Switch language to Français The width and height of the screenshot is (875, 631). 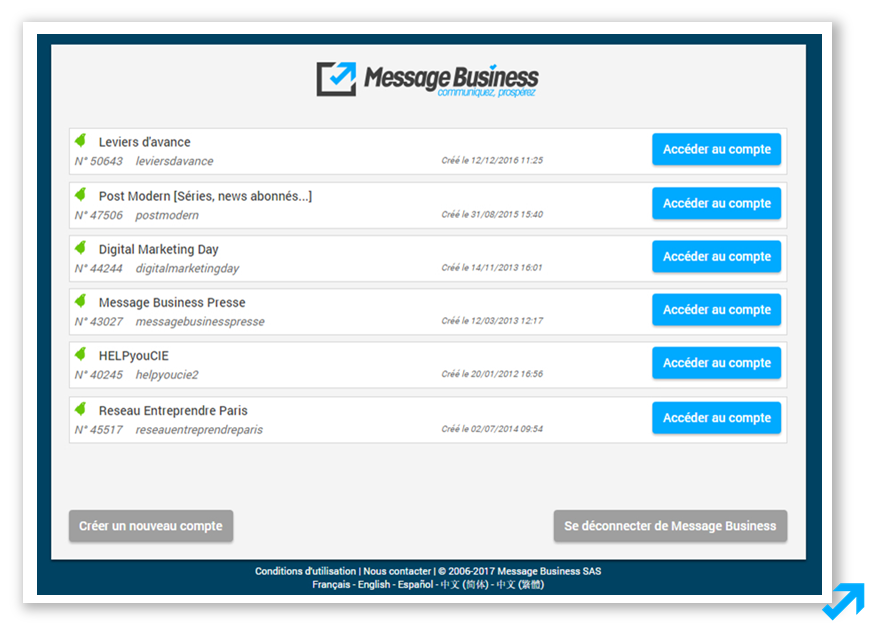[331, 584]
